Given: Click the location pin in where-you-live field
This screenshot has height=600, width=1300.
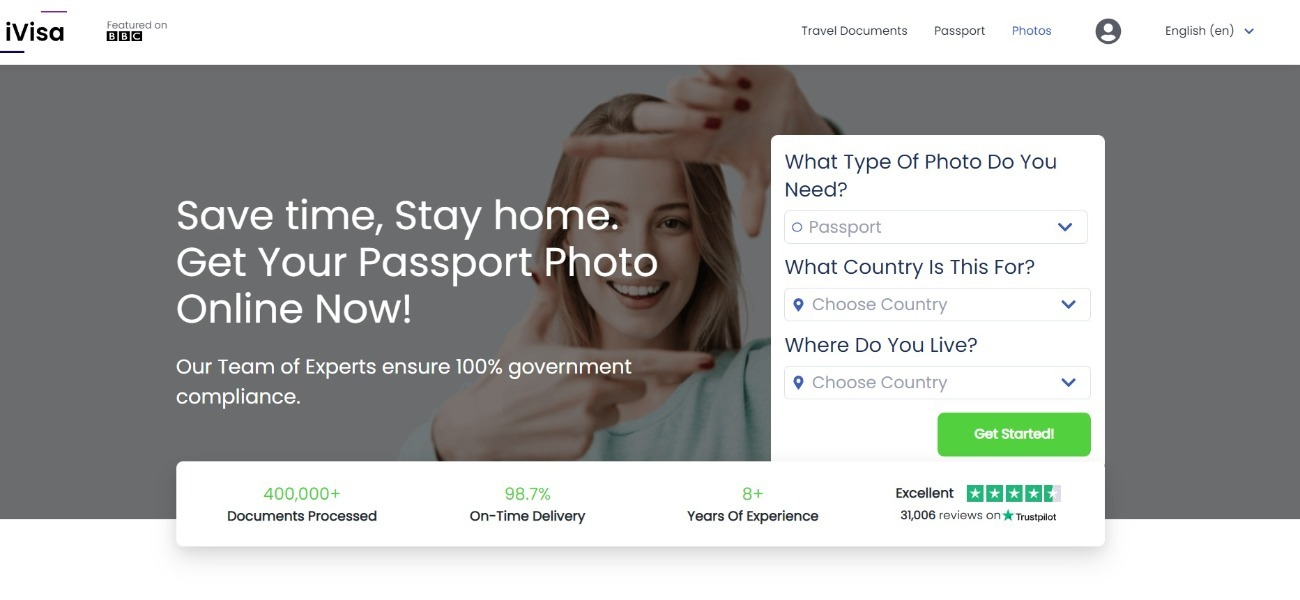Looking at the screenshot, I should tap(798, 383).
